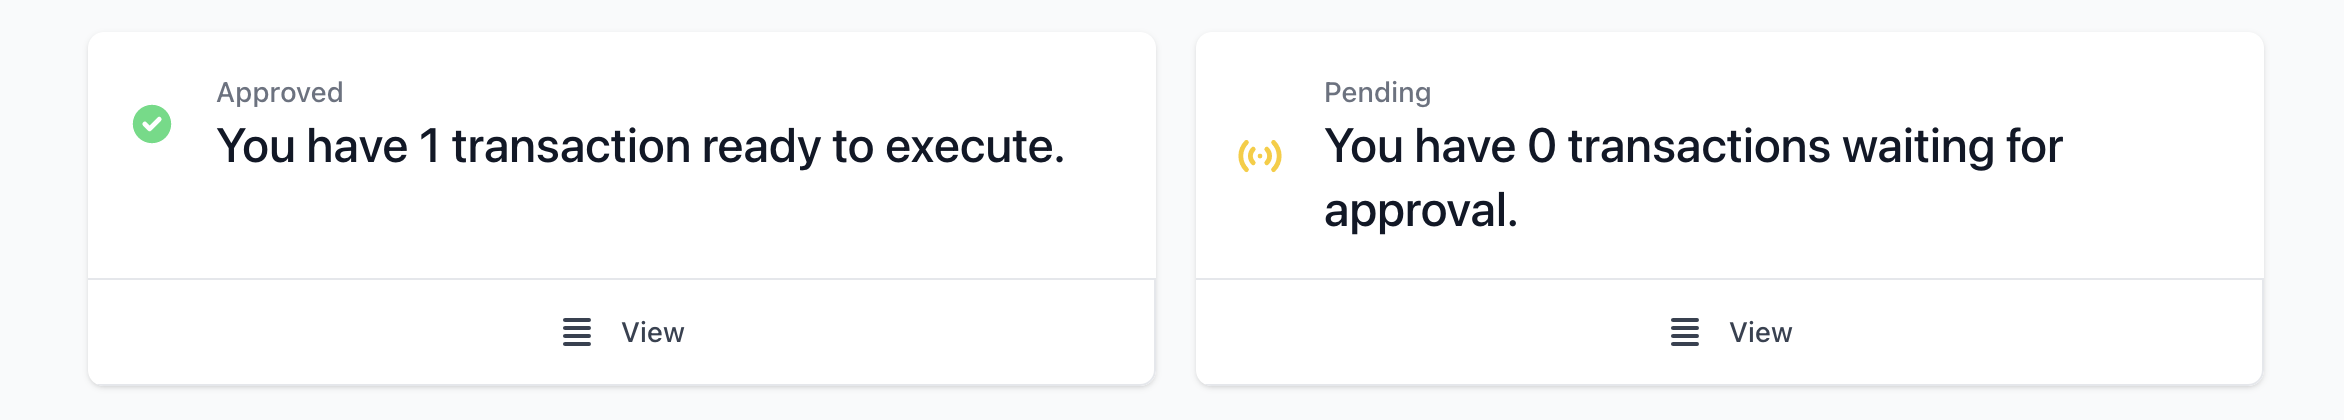
Task: Click the green approved checkmark icon
Action: coord(152,124)
